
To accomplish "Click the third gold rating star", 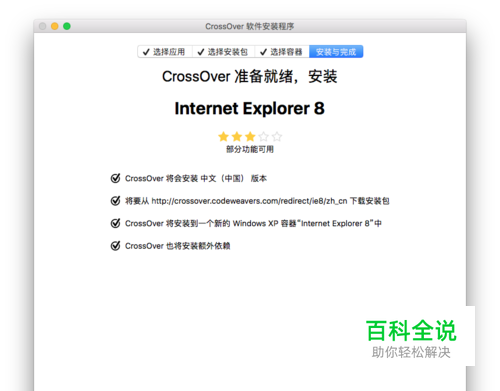I will [x=250, y=136].
